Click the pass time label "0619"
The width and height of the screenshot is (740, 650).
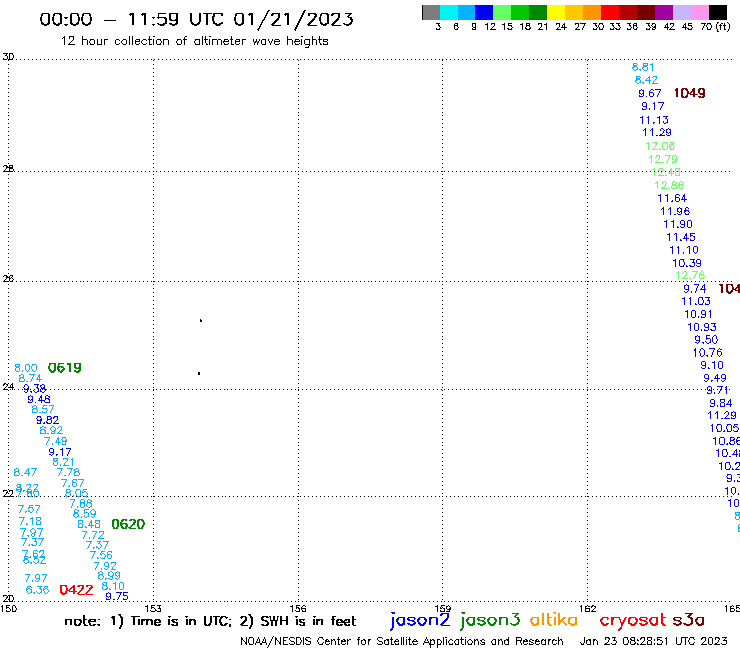coord(65,367)
